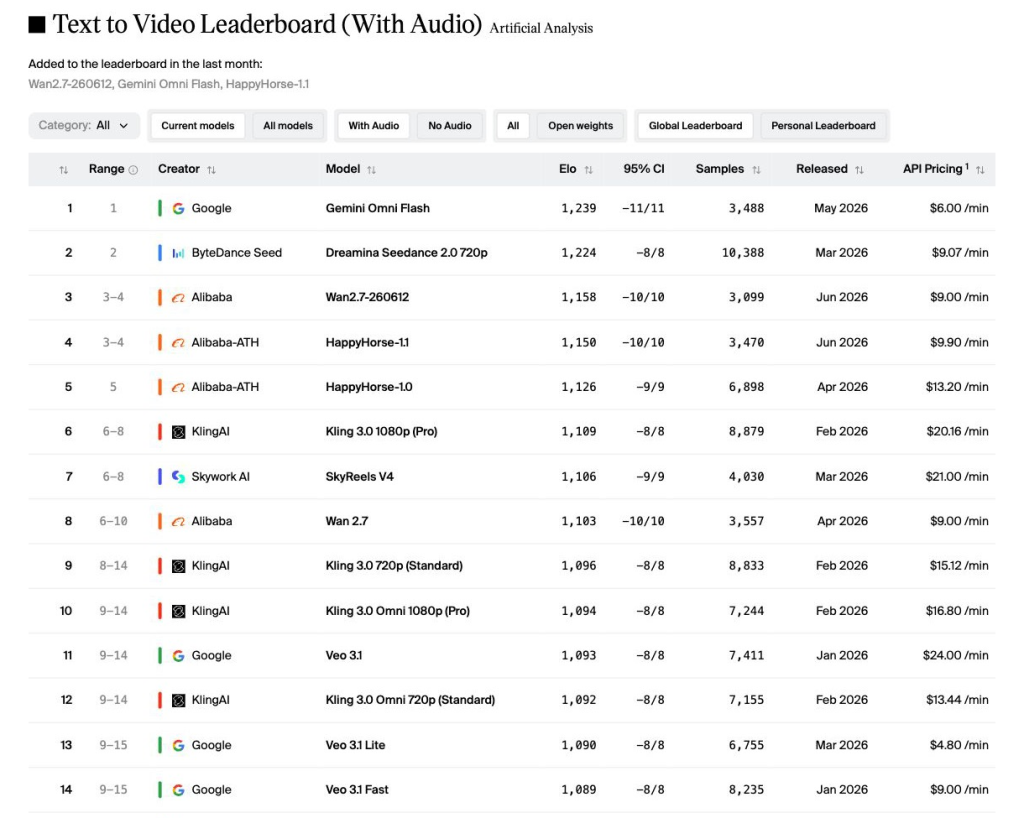Click KlingAI logo in Kling 3.0 1080p (Pro) row
1024x818 pixels.
[178, 432]
